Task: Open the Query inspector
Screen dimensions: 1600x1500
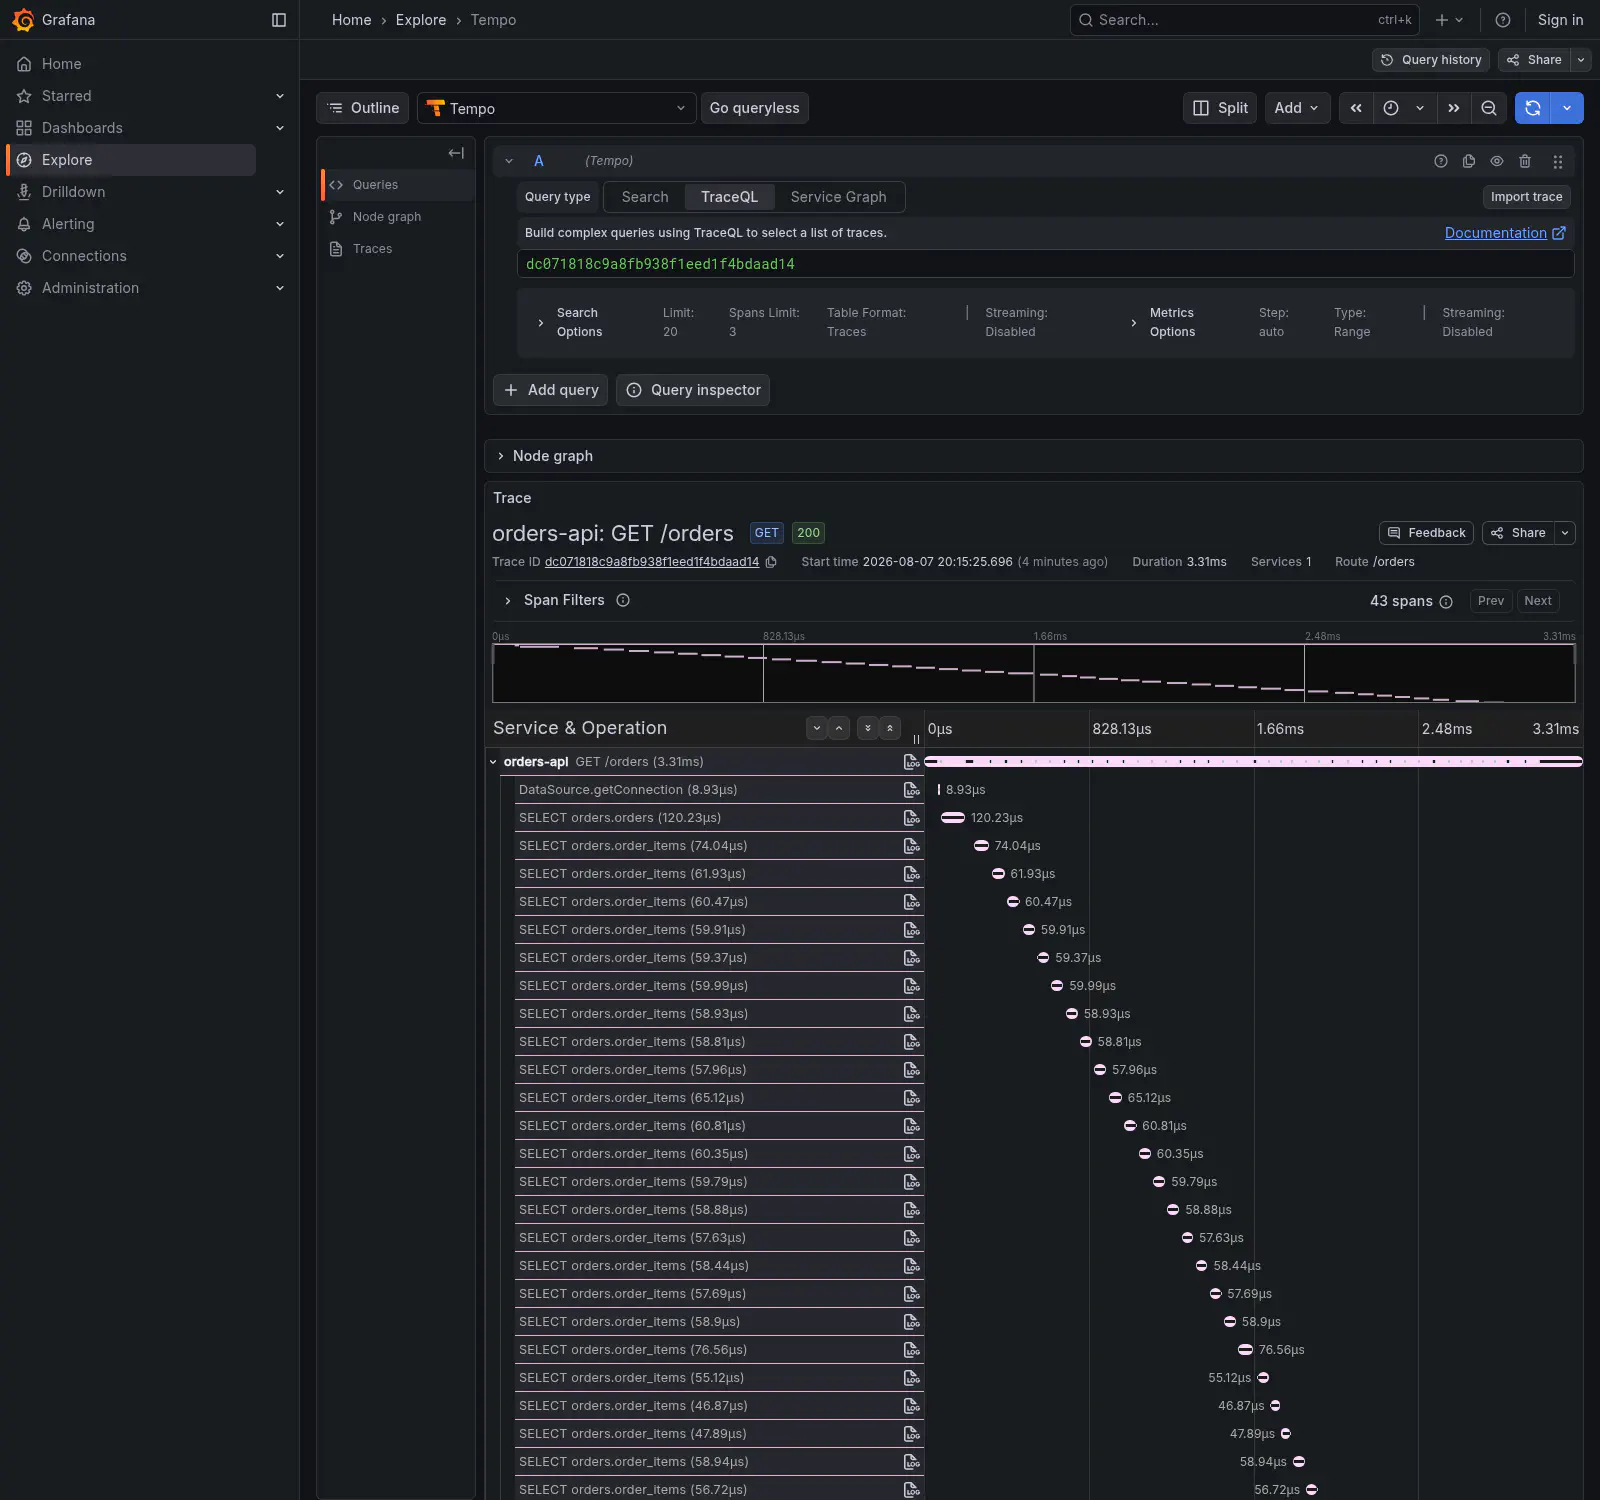Action: point(693,390)
